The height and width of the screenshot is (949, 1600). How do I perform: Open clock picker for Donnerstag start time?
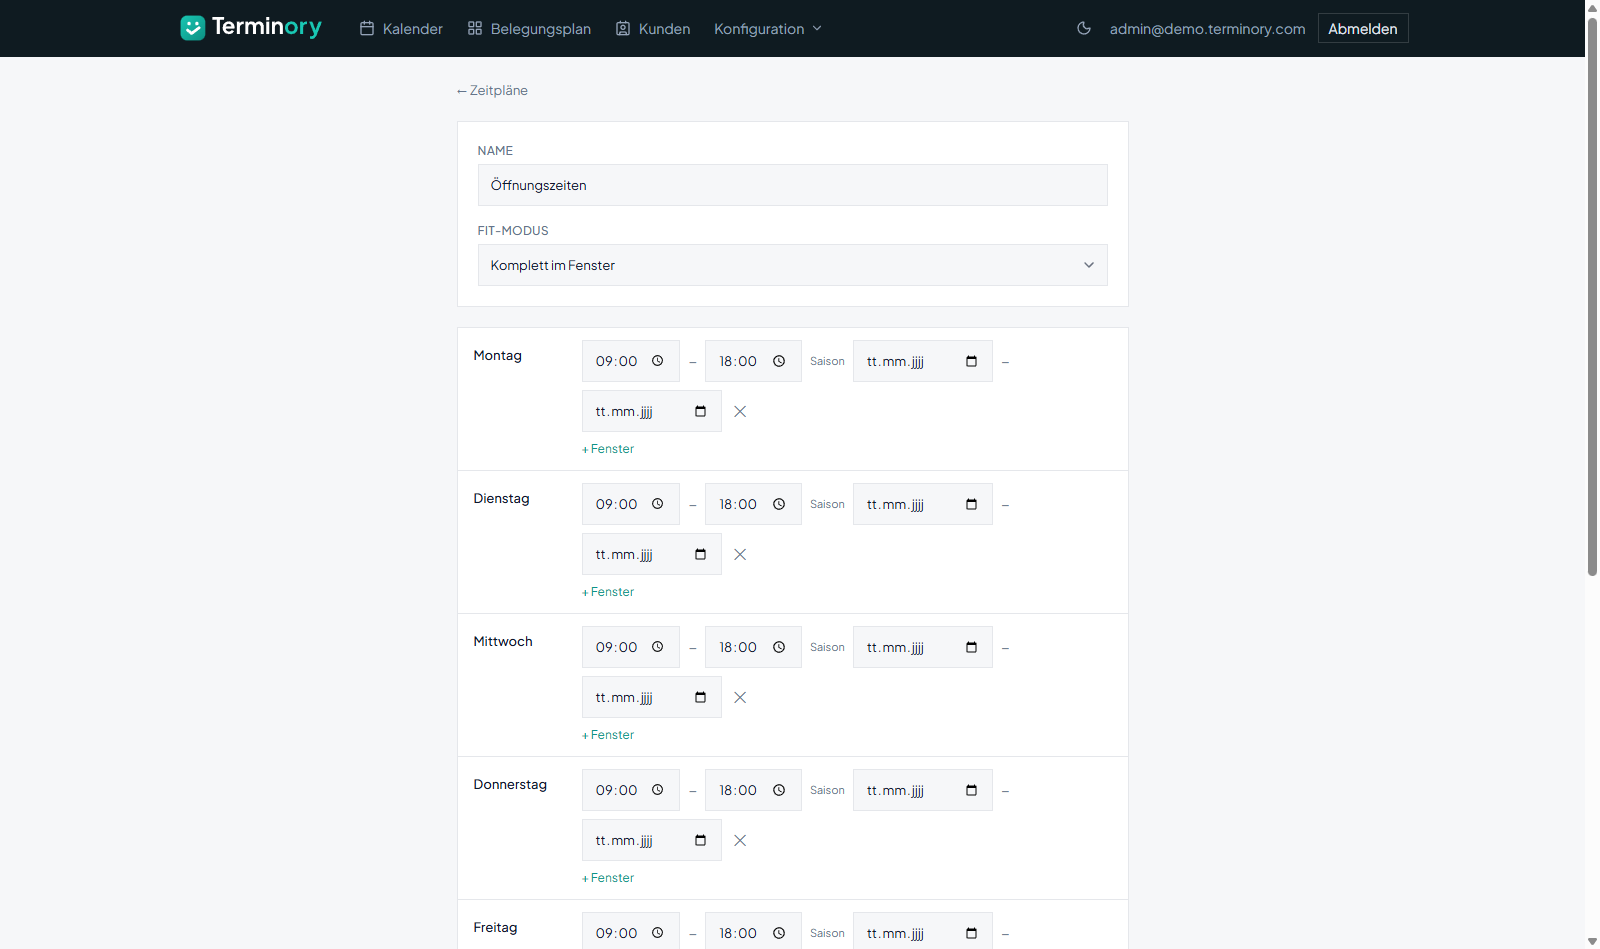pyautogui.click(x=658, y=790)
